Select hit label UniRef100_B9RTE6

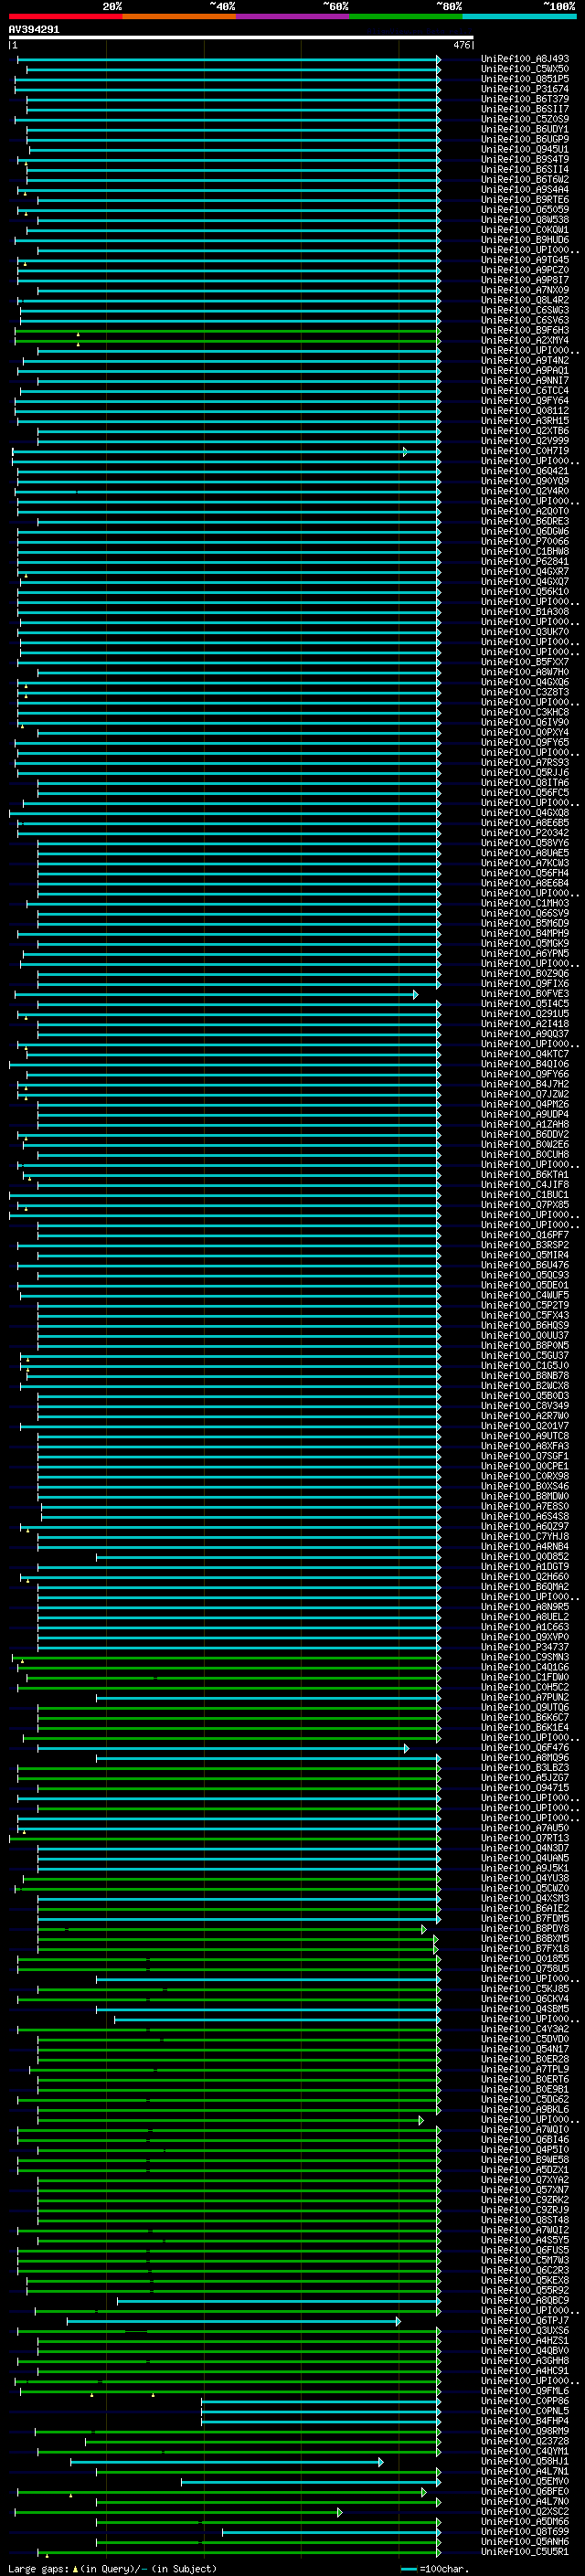coord(525,200)
